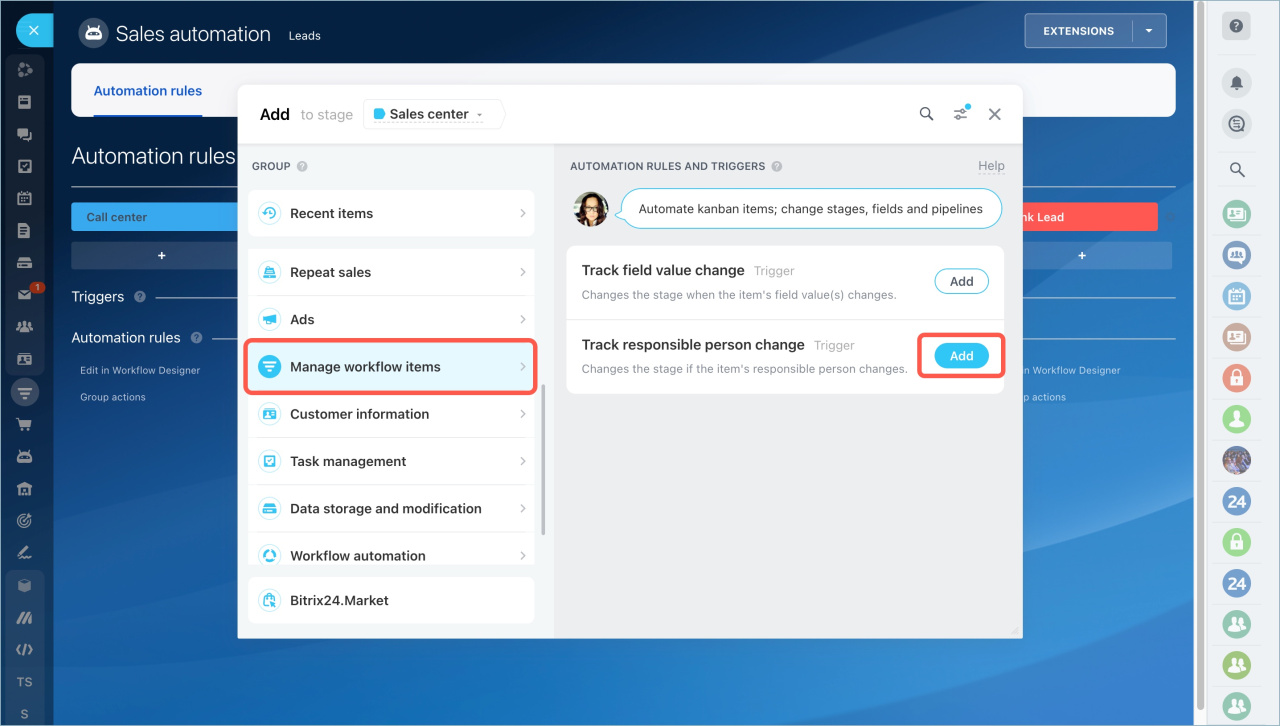Expand the Recent items group chevron
The height and width of the screenshot is (726, 1280).
point(522,213)
